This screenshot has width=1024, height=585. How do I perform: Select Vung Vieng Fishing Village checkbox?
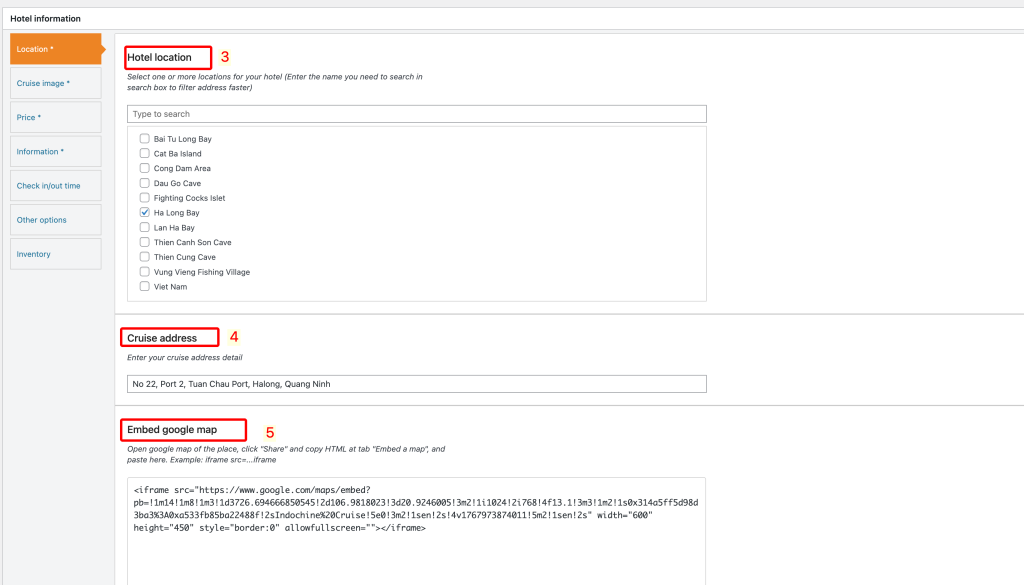pyautogui.click(x=145, y=272)
